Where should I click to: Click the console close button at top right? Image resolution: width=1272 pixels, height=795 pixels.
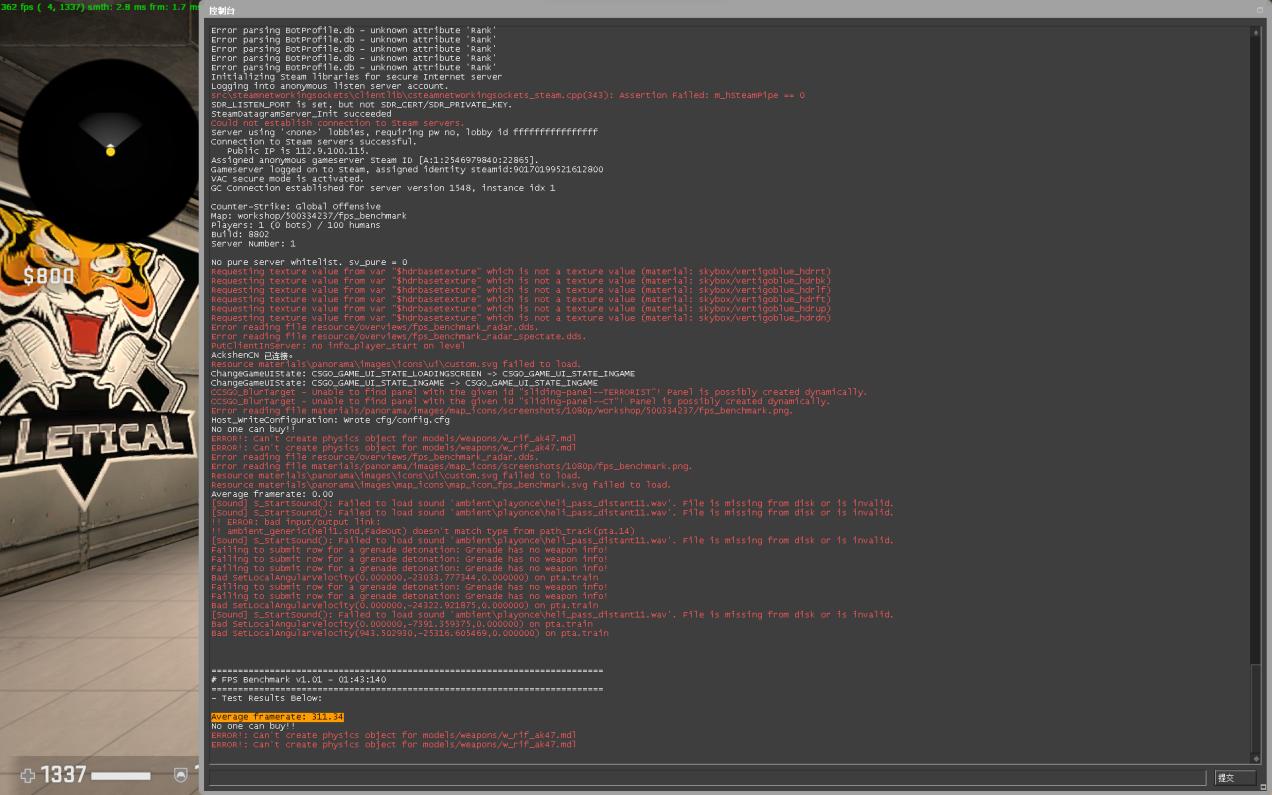tap(1260, 10)
